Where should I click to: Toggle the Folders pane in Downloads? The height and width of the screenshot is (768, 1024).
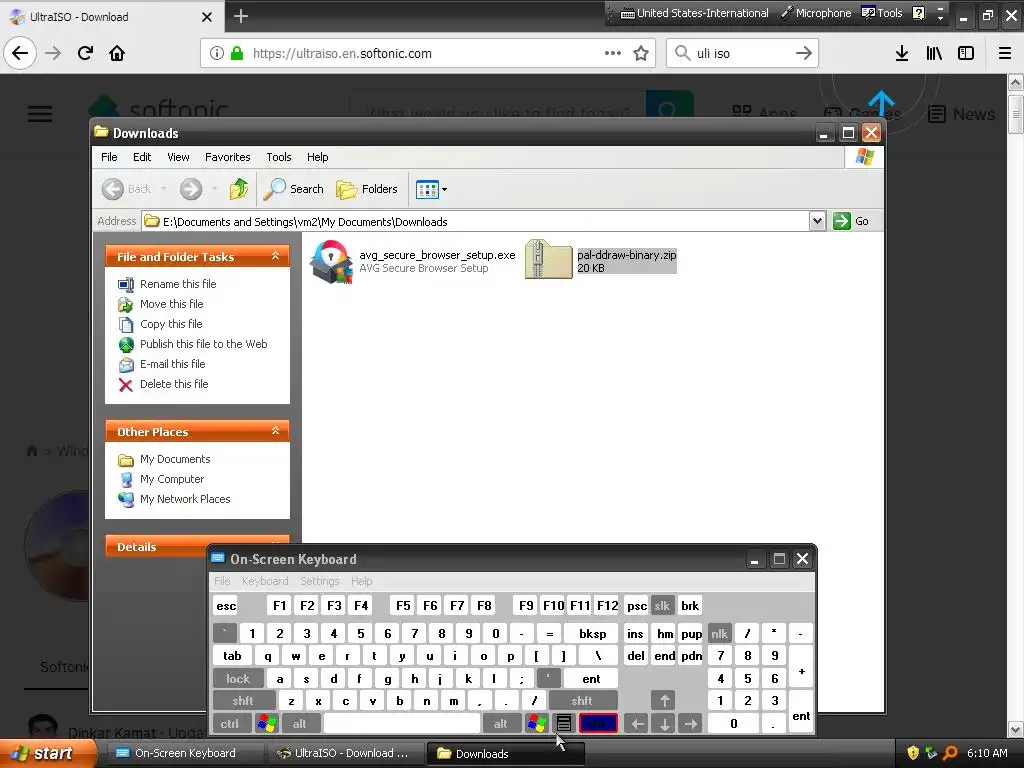366,189
